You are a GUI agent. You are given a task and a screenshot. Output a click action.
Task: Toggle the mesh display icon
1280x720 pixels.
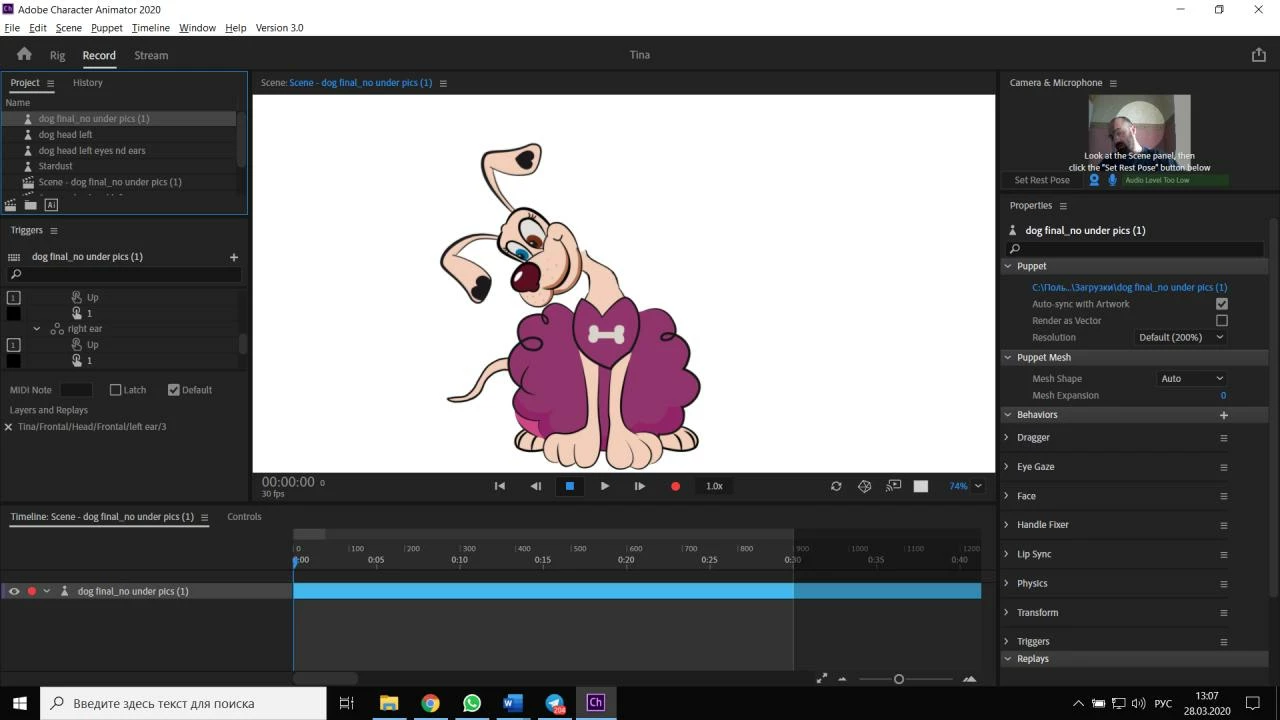(865, 486)
